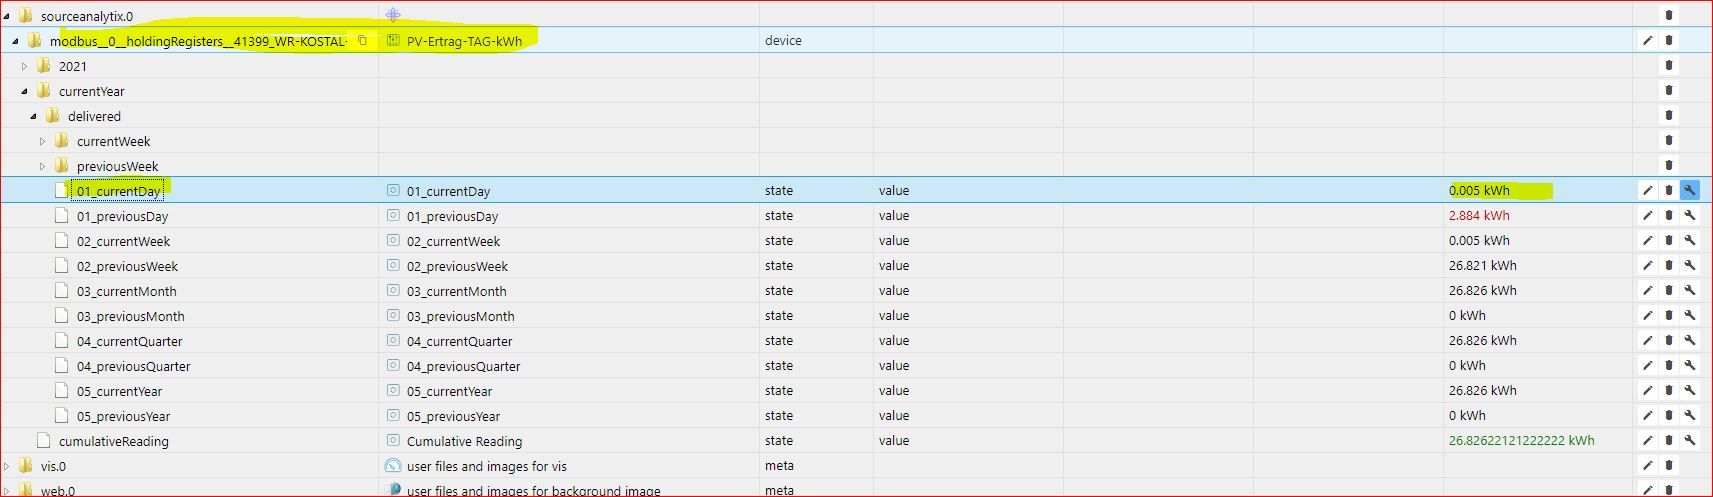Viewport: 1713px width, 497px height.
Task: Delete the 04_currentQuarter state
Action: (1668, 340)
